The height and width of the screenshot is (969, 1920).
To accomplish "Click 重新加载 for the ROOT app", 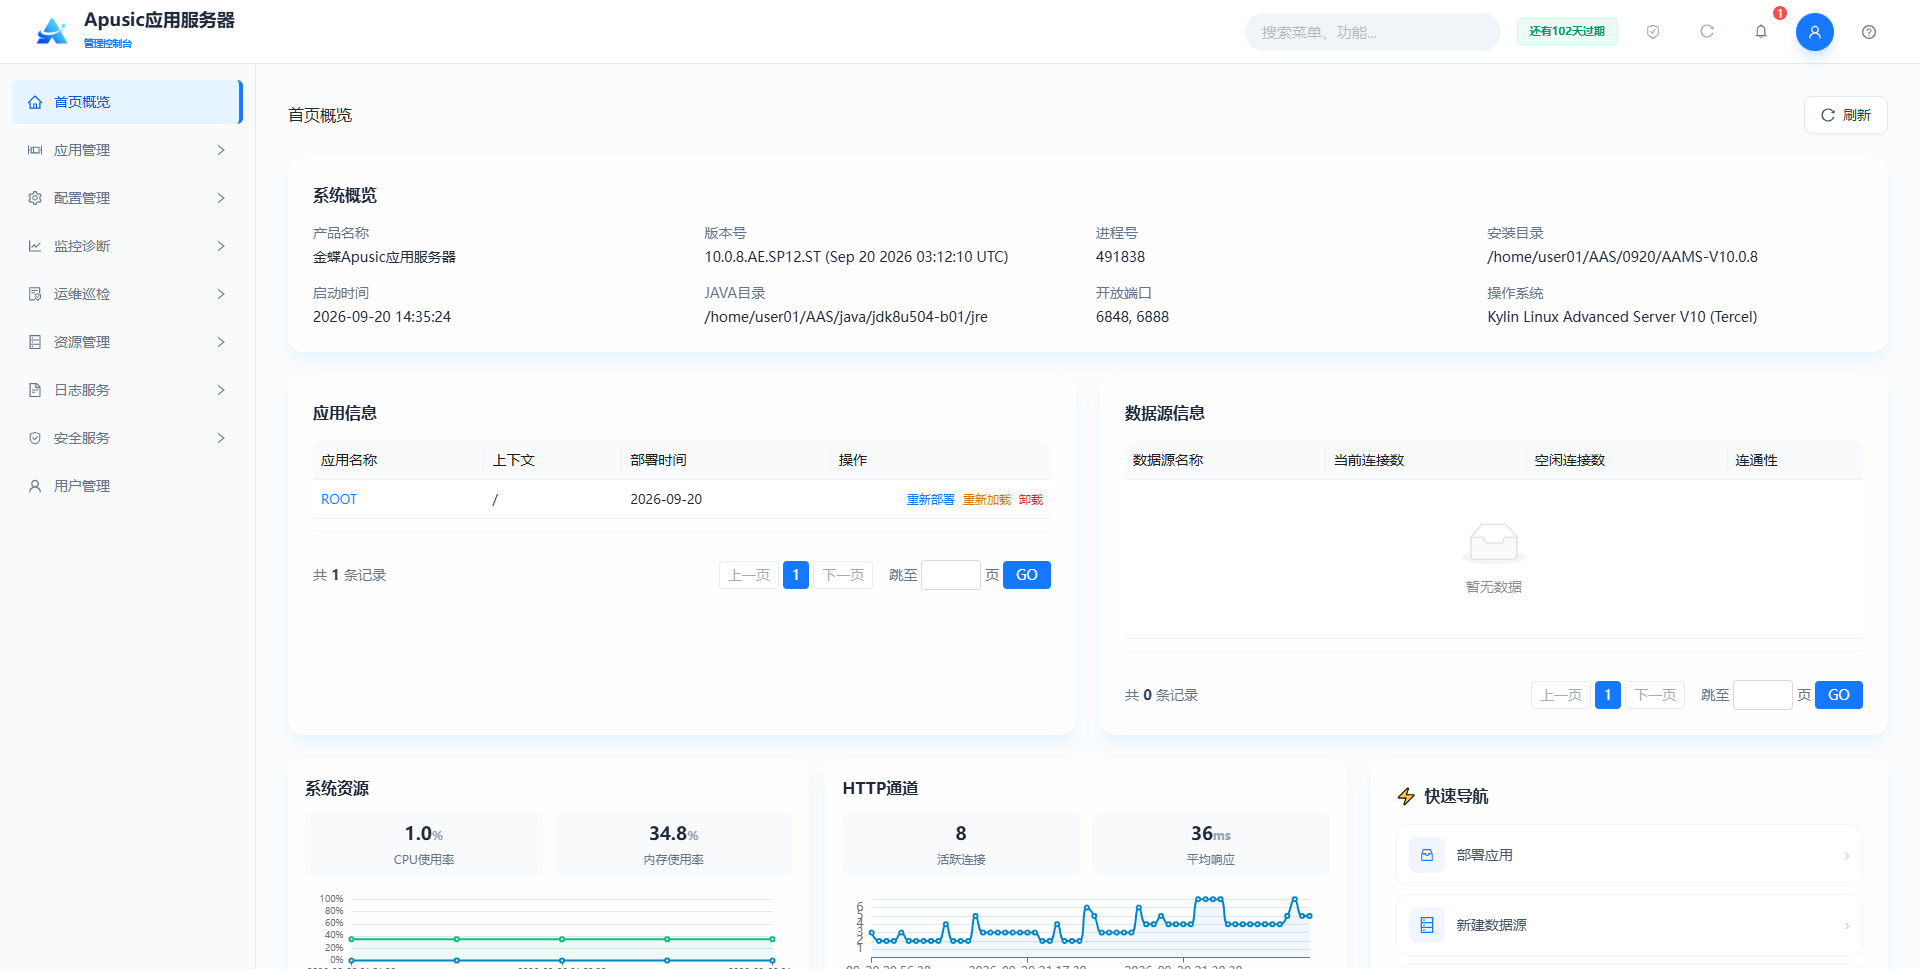I will coord(986,500).
